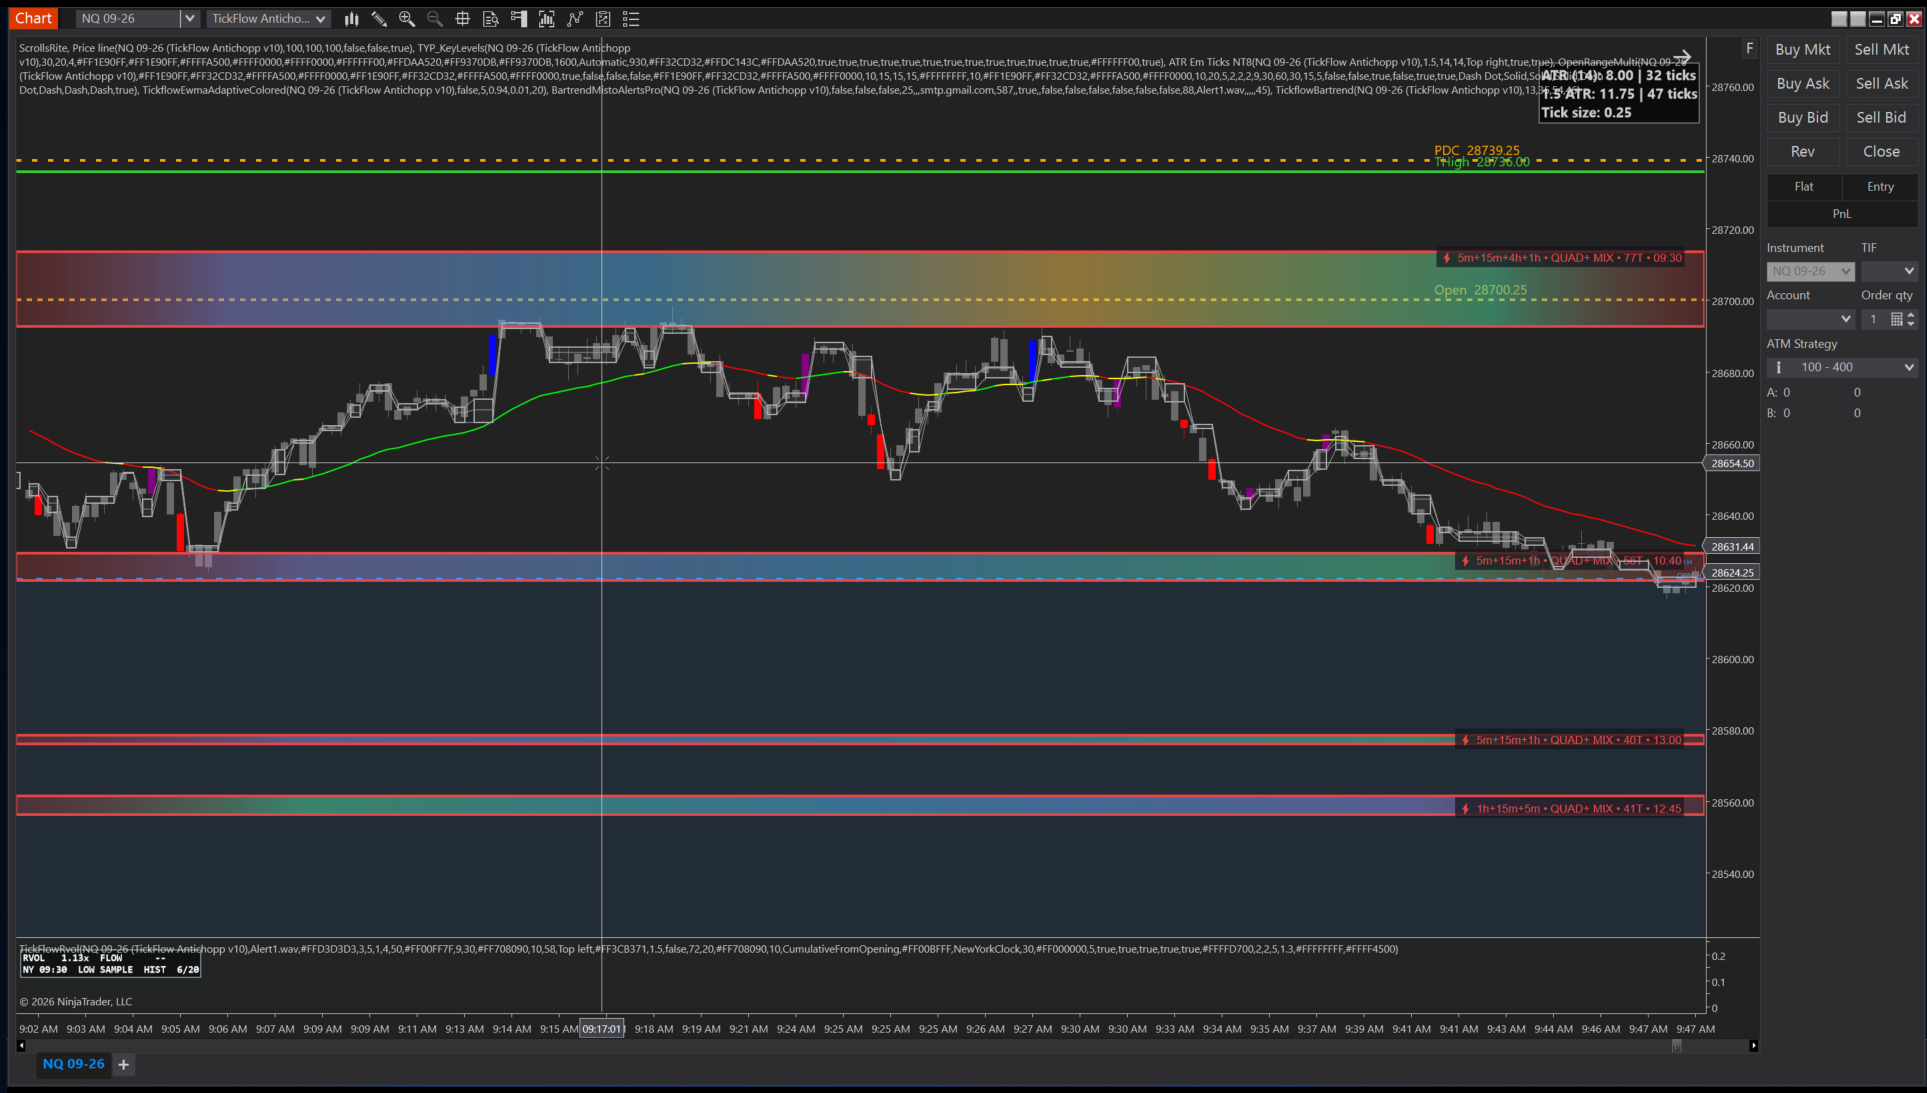Open the chart style bar type icon
This screenshot has height=1093, width=1927.
coord(351,19)
